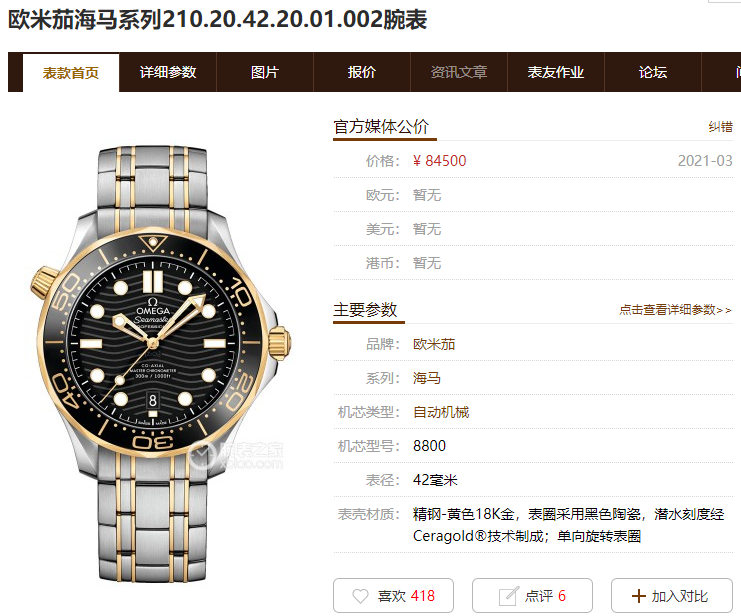741x616 pixels.
Task: Switch to the 详细参数 tab
Action: [x=168, y=72]
